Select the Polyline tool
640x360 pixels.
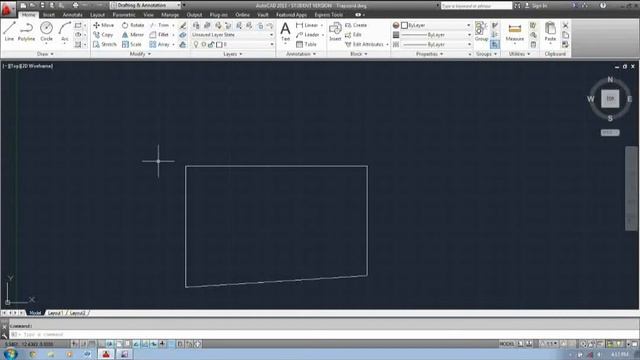tap(26, 31)
